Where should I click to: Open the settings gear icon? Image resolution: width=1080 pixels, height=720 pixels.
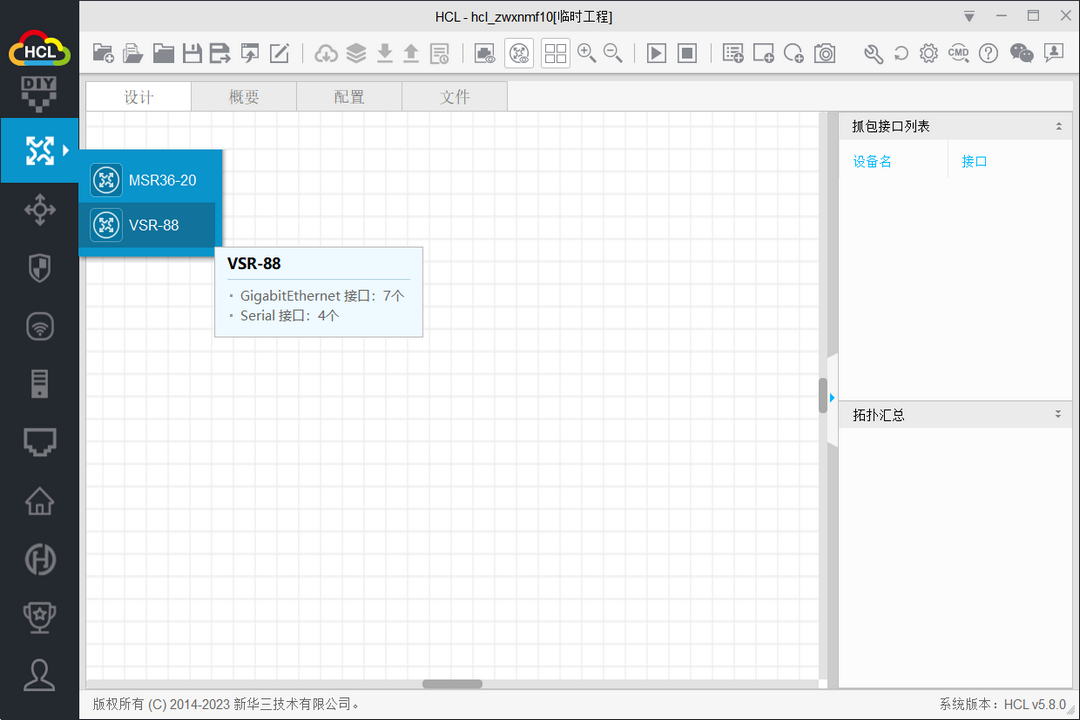pyautogui.click(x=928, y=53)
